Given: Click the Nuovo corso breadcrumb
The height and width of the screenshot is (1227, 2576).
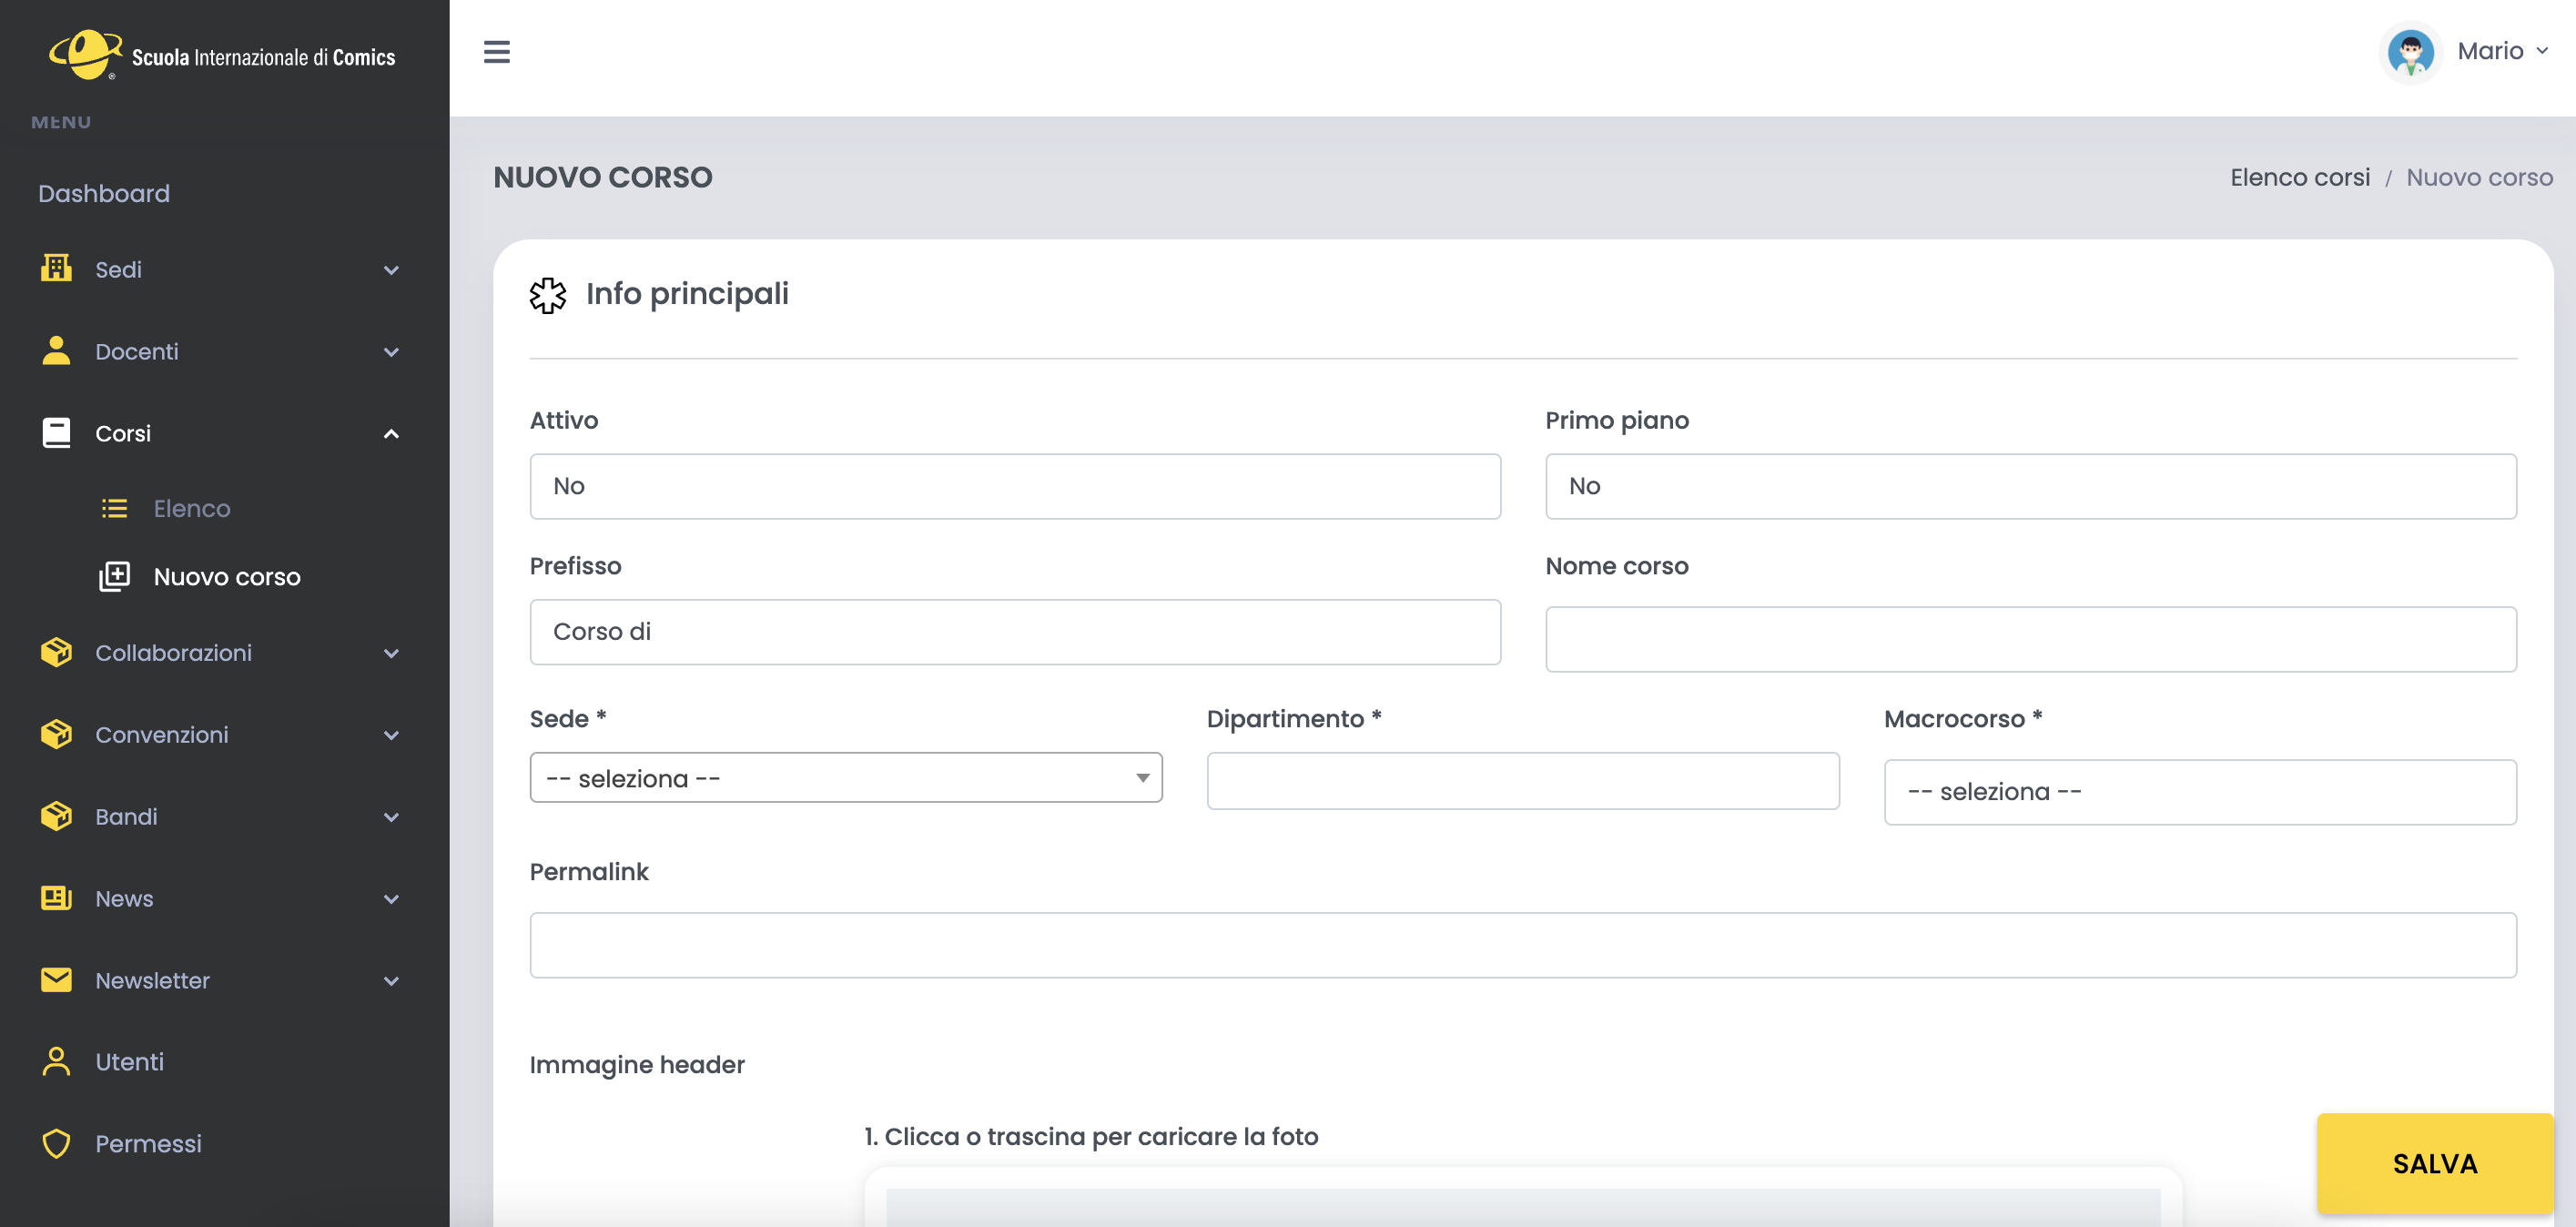Looking at the screenshot, I should tap(2479, 177).
